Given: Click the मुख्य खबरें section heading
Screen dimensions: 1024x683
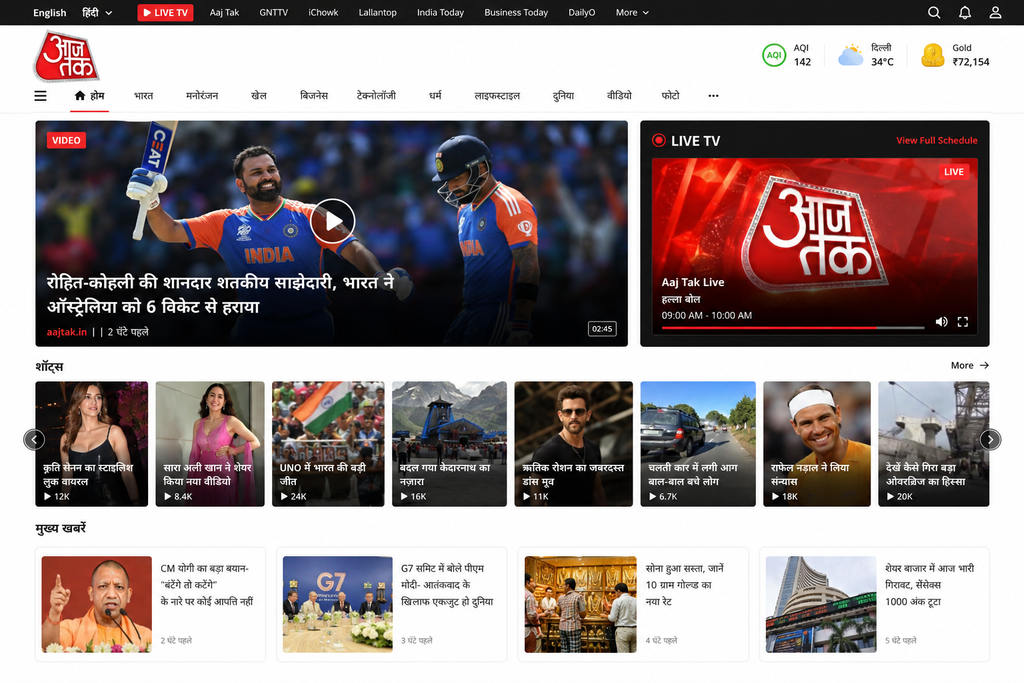Looking at the screenshot, I should (61, 528).
